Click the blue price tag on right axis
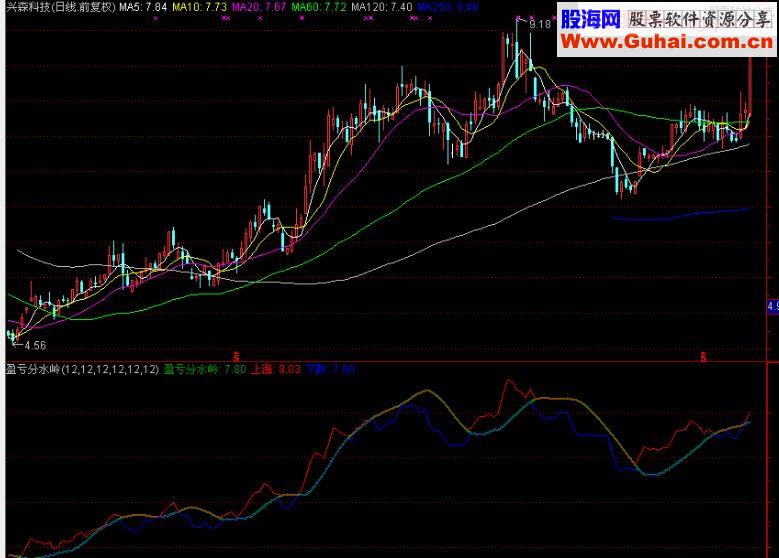This screenshot has width=779, height=558. point(773,306)
